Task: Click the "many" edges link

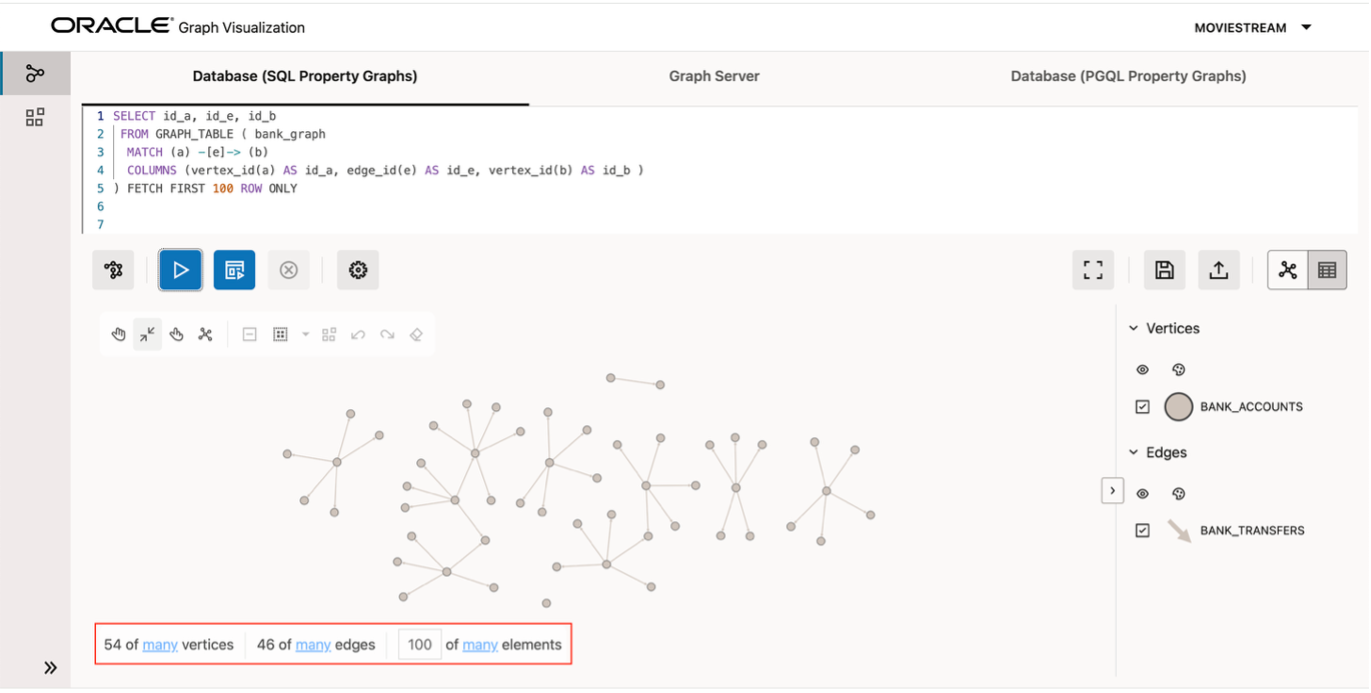Action: tap(313, 645)
